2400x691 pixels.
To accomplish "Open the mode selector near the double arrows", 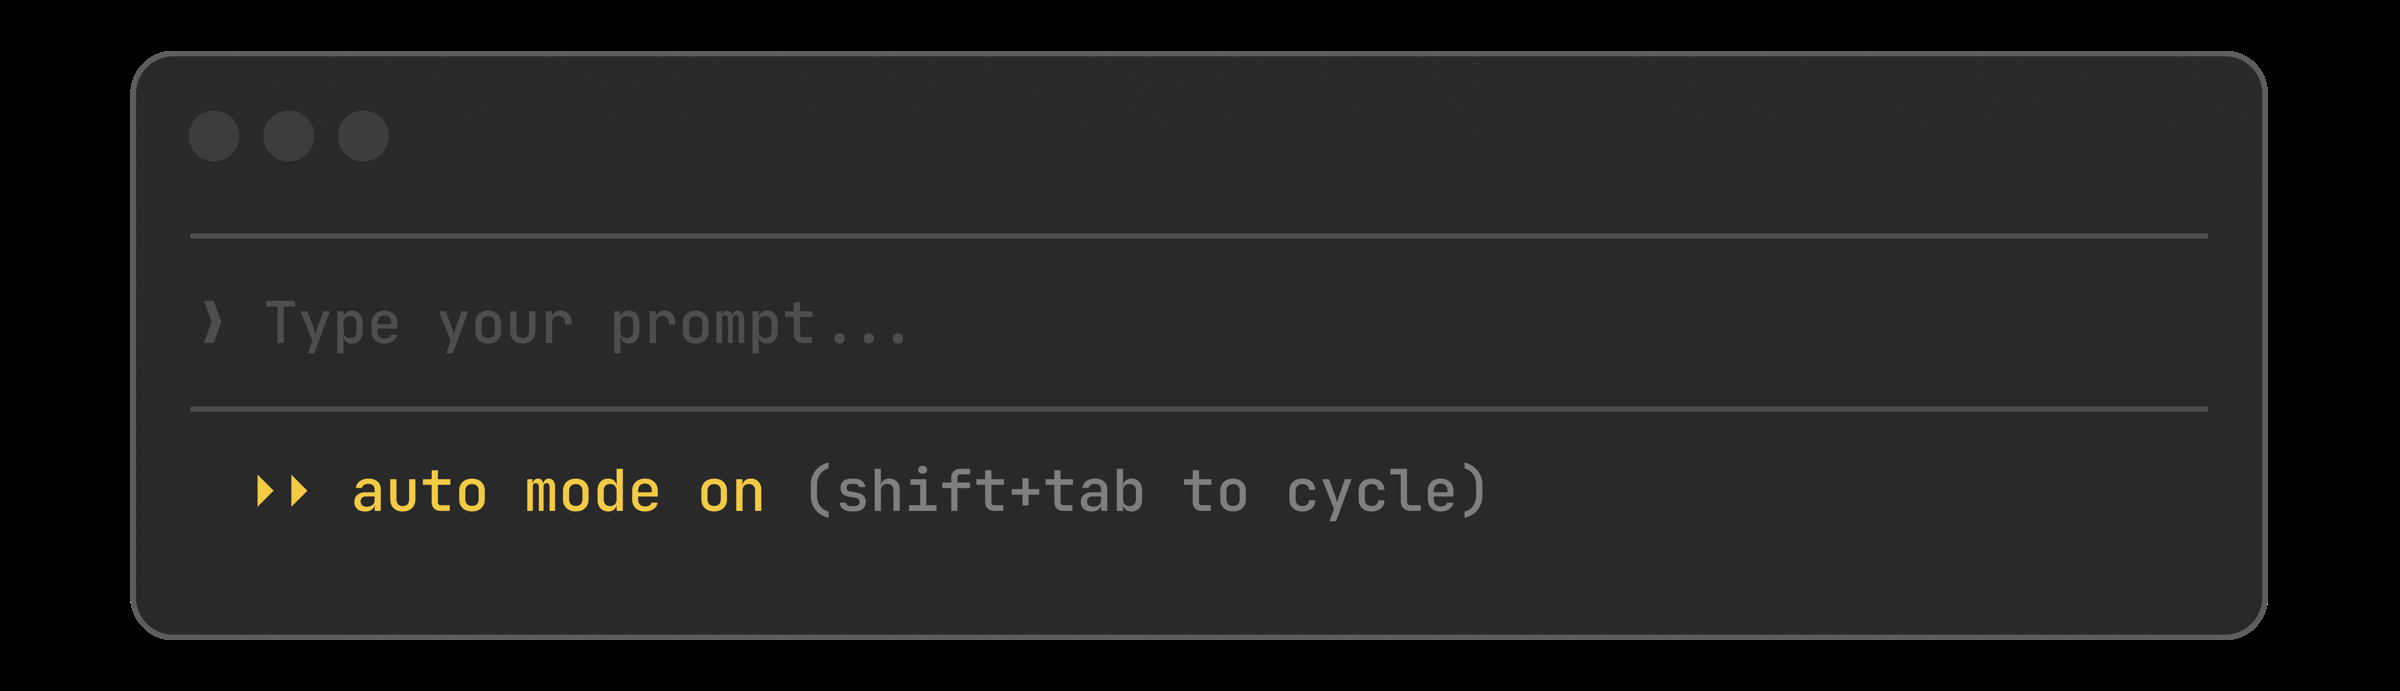I will coord(282,490).
